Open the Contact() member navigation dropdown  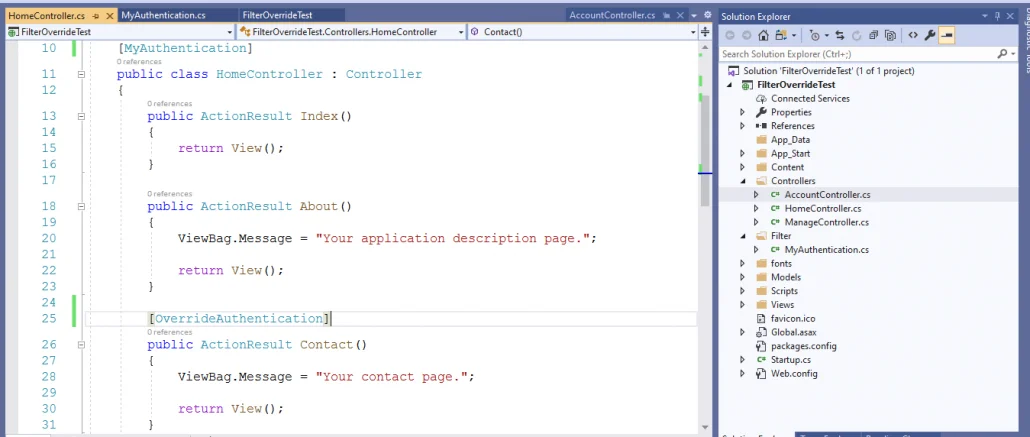[693, 32]
